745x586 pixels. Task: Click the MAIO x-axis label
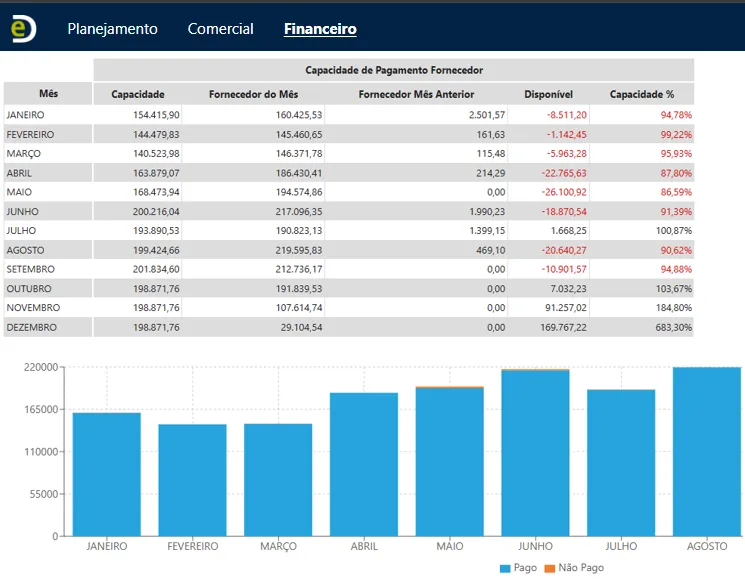pos(450,546)
